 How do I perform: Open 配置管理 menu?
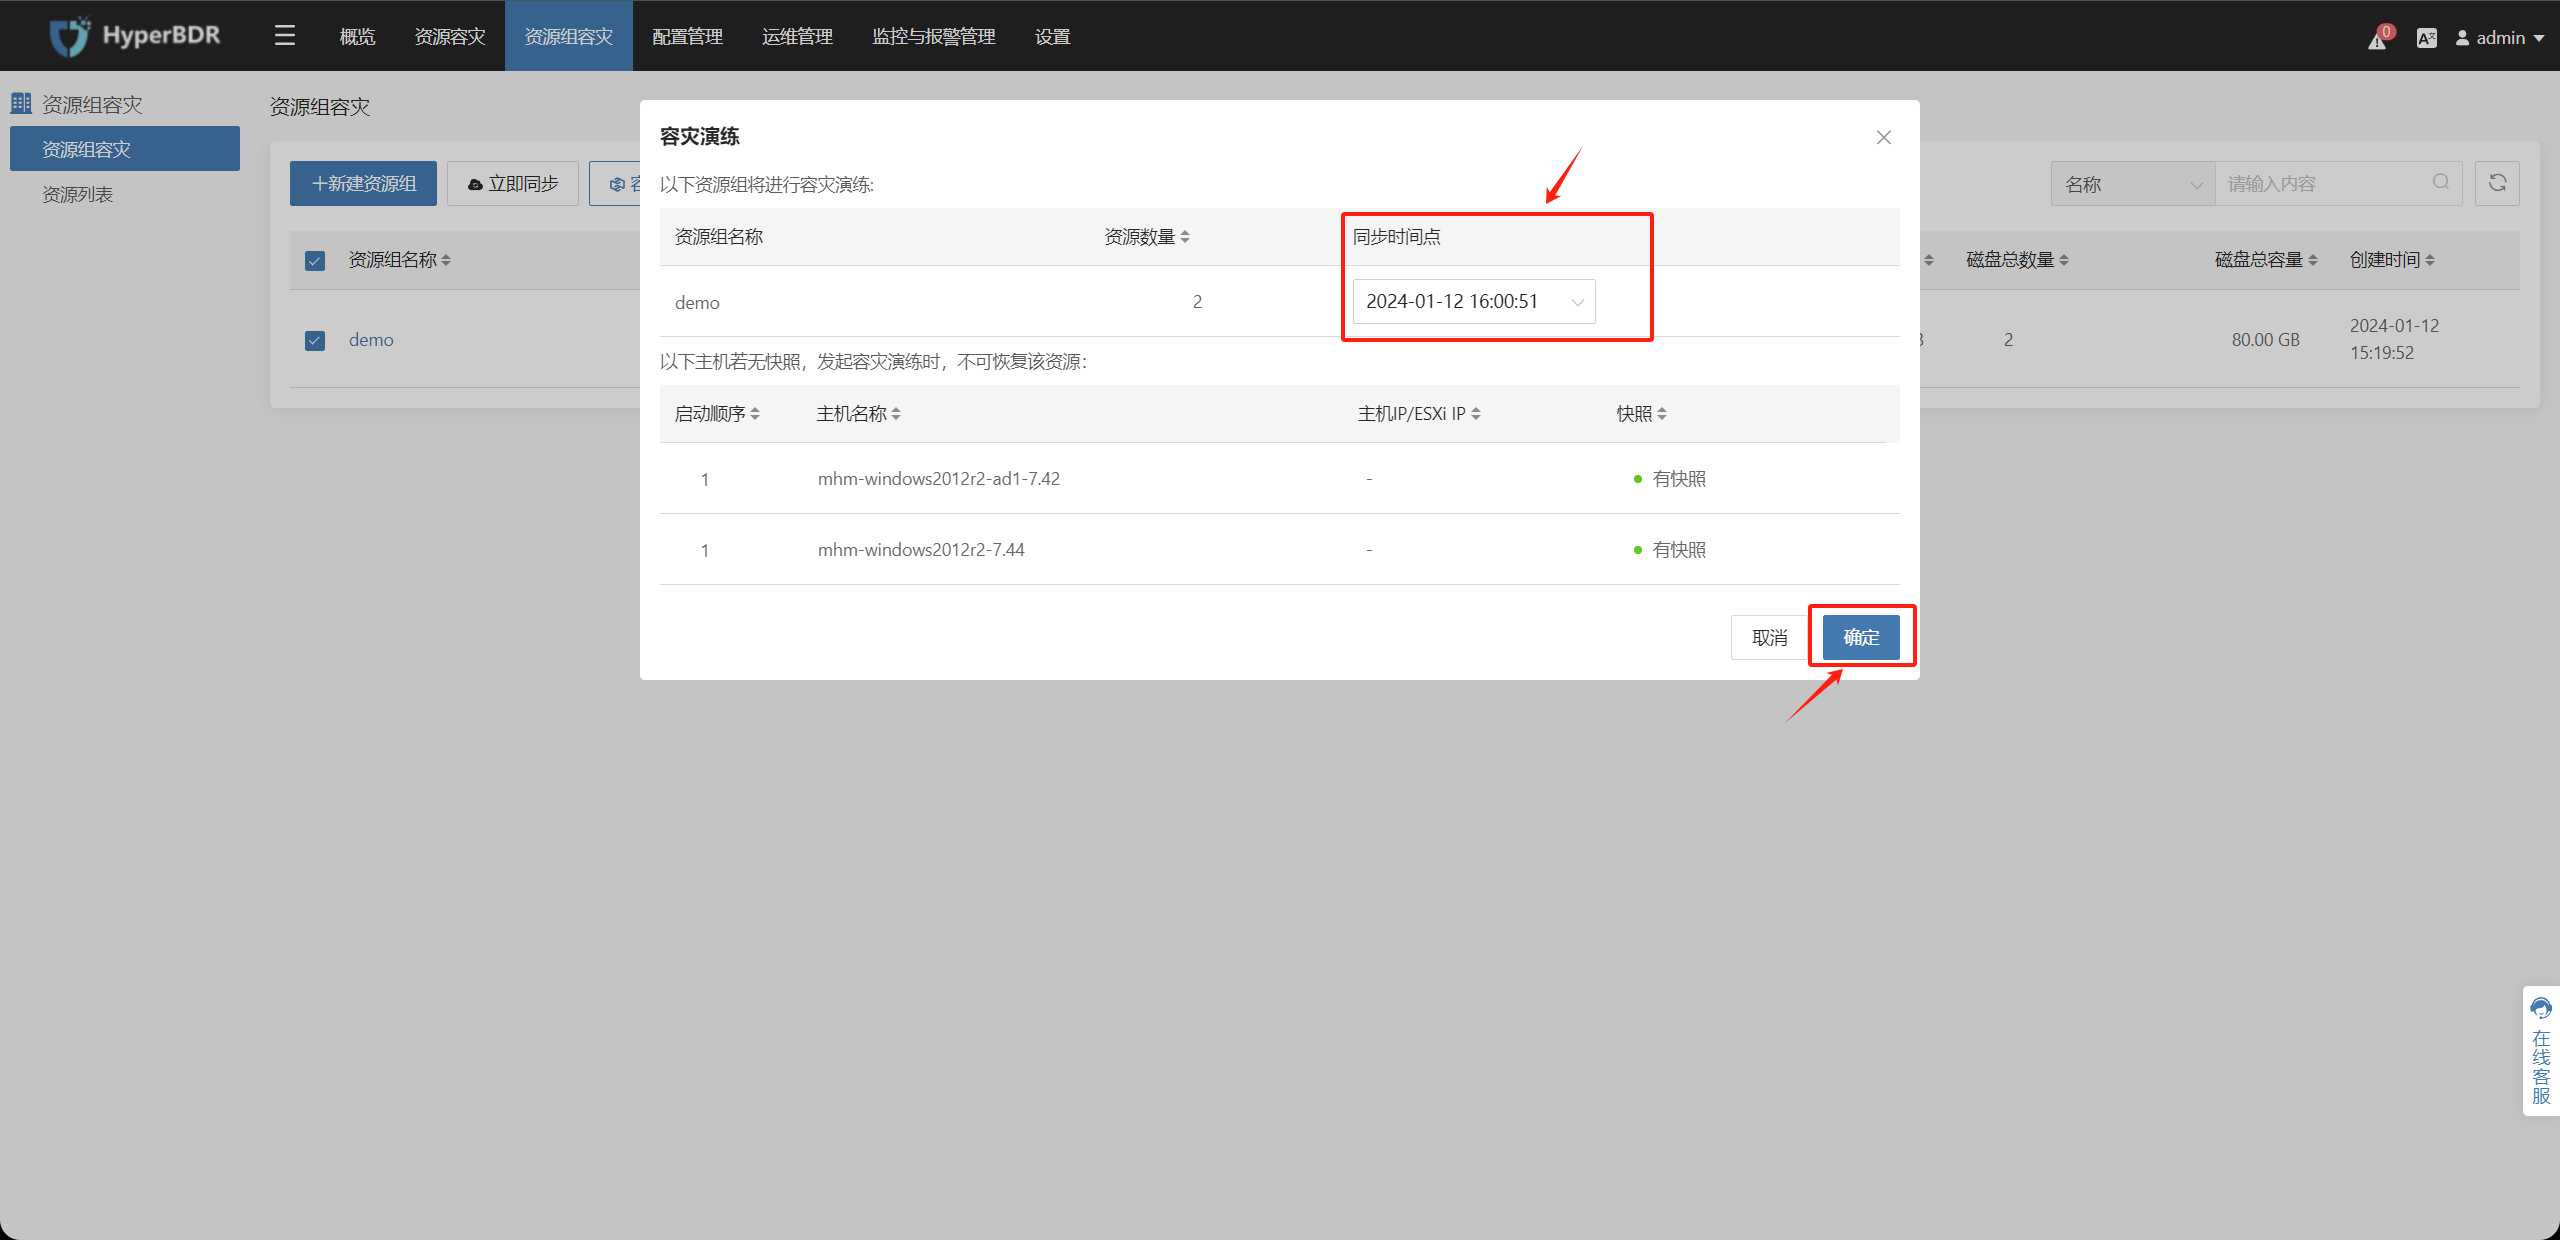pyautogui.click(x=687, y=36)
